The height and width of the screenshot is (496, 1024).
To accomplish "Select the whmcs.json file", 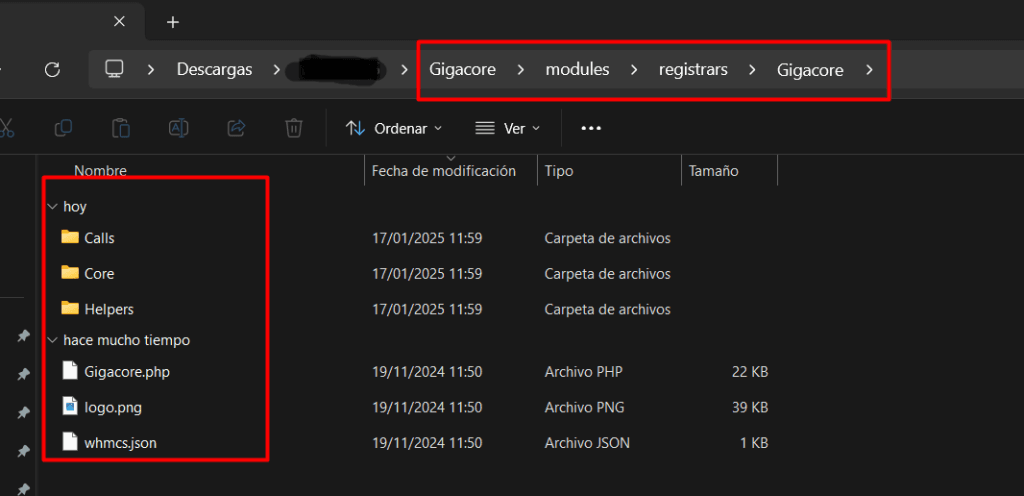I will point(119,442).
